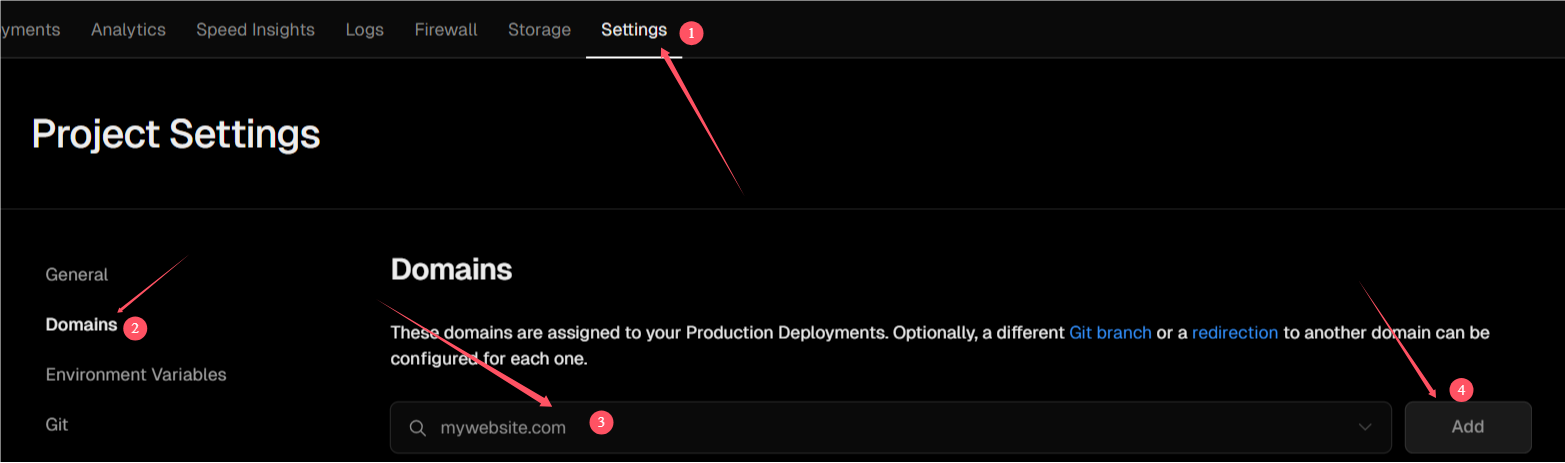The image size is (1565, 463).
Task: Click the red badge numbered 4
Action: [1461, 390]
